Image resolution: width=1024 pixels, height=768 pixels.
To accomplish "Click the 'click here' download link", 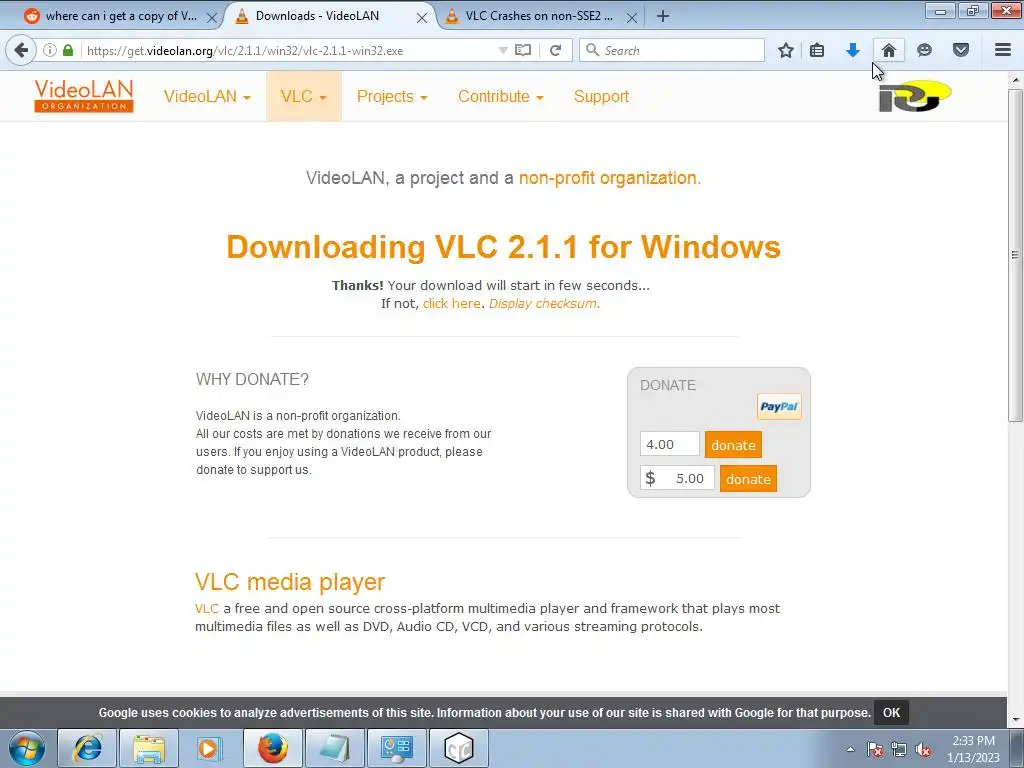I will coord(451,304).
